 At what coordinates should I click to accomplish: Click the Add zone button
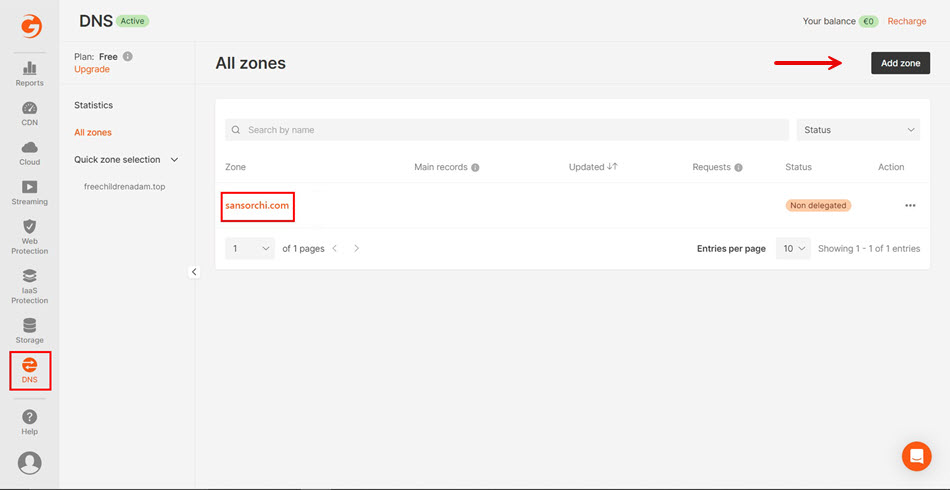(x=900, y=63)
